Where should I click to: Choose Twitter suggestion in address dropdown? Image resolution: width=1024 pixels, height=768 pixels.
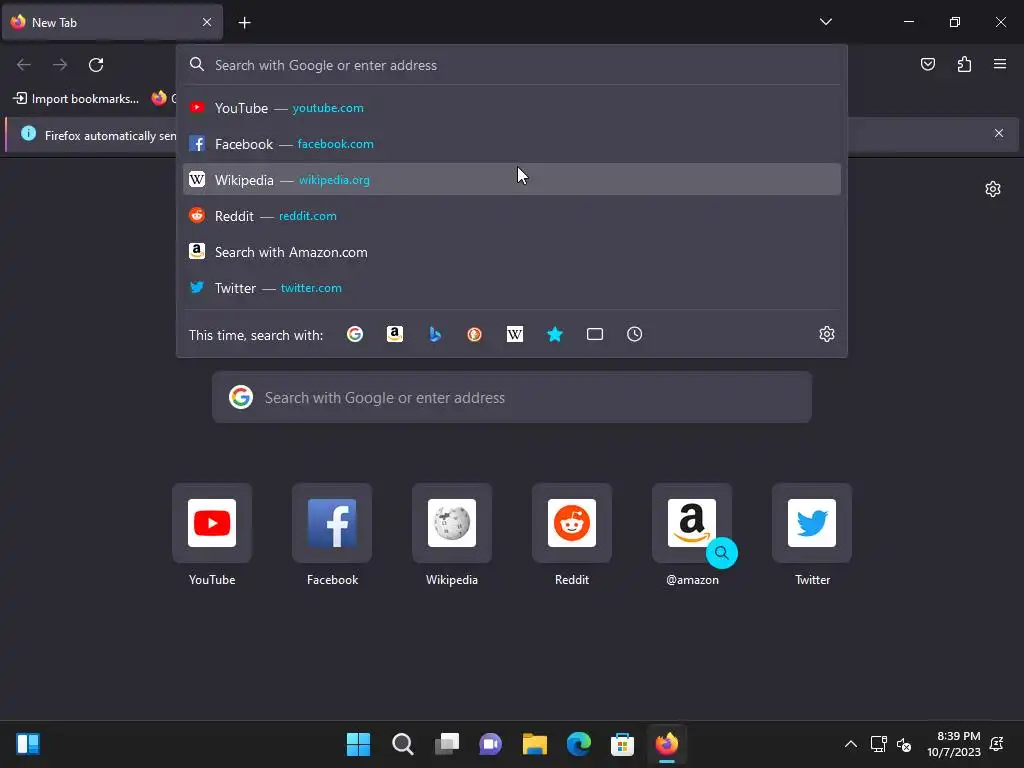[x=511, y=288]
